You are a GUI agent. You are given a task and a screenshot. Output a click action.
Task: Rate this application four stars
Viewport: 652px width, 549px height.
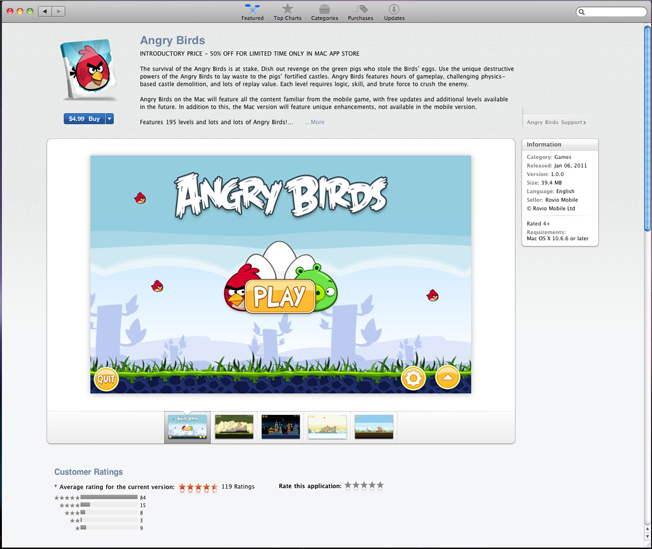click(372, 485)
